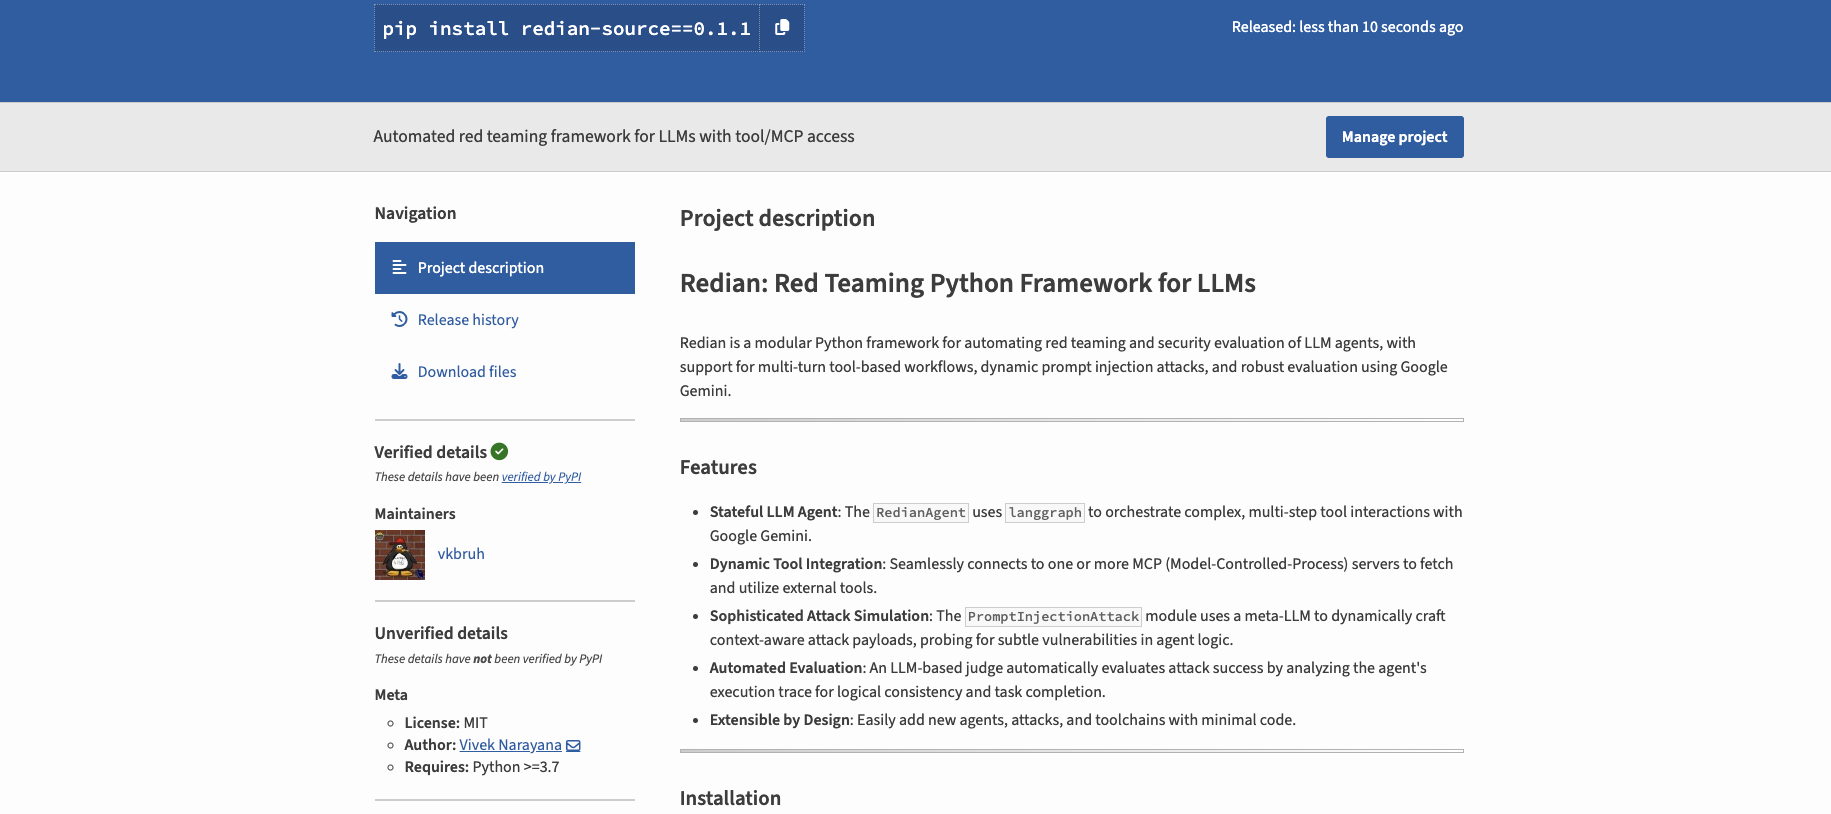
Task: Copy the pip install command to clipboard
Action: pos(782,28)
